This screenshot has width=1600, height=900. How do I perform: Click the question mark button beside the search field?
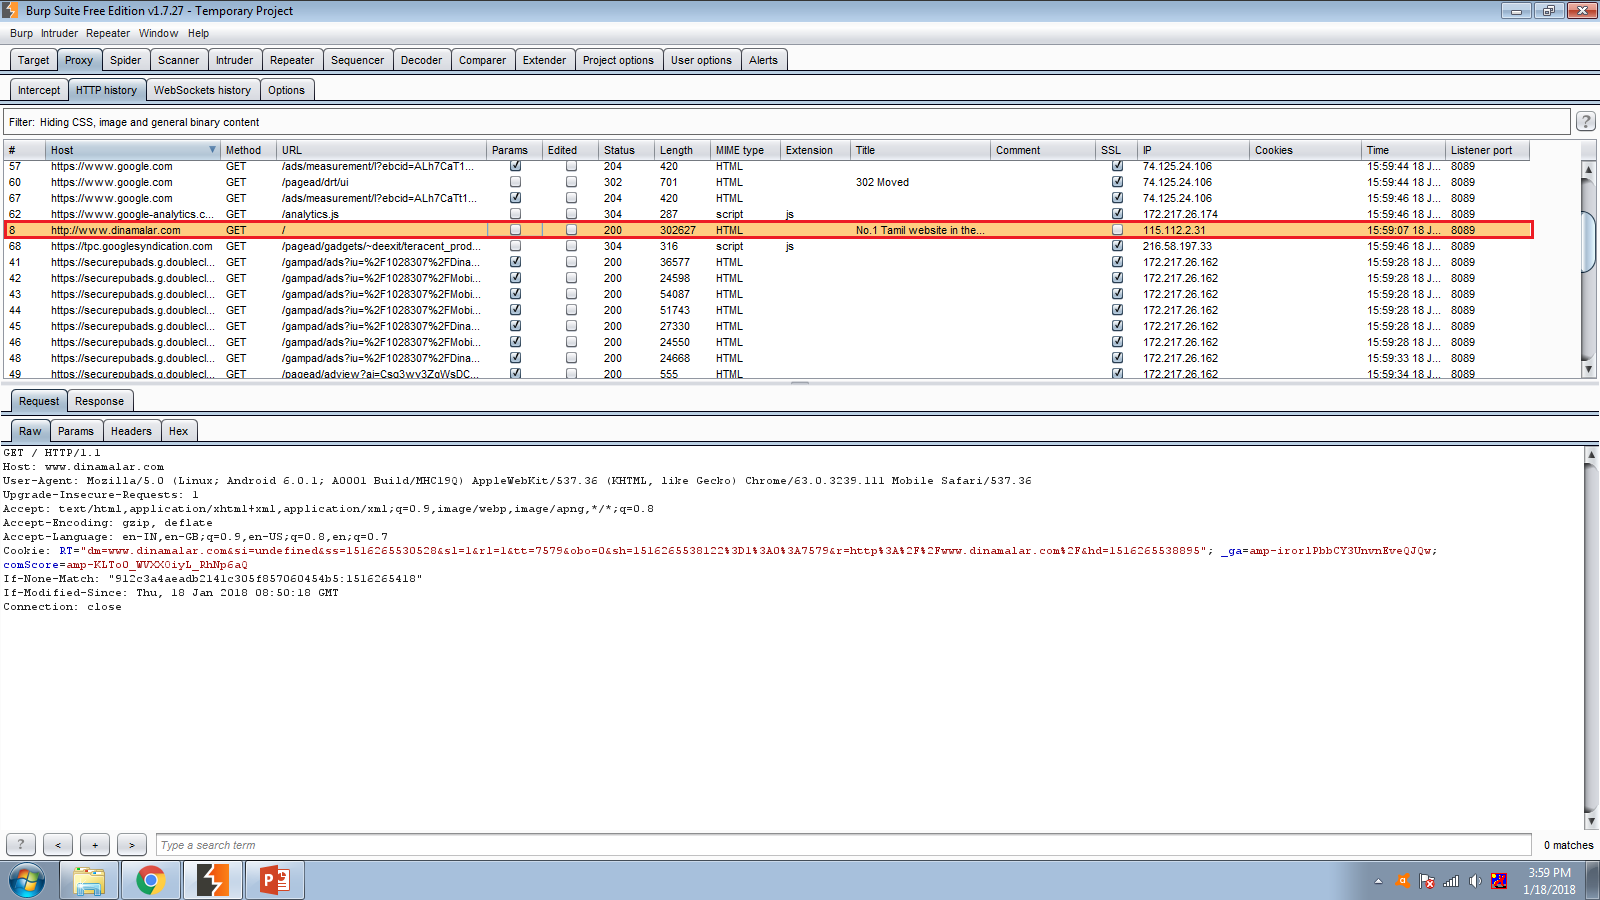21,845
